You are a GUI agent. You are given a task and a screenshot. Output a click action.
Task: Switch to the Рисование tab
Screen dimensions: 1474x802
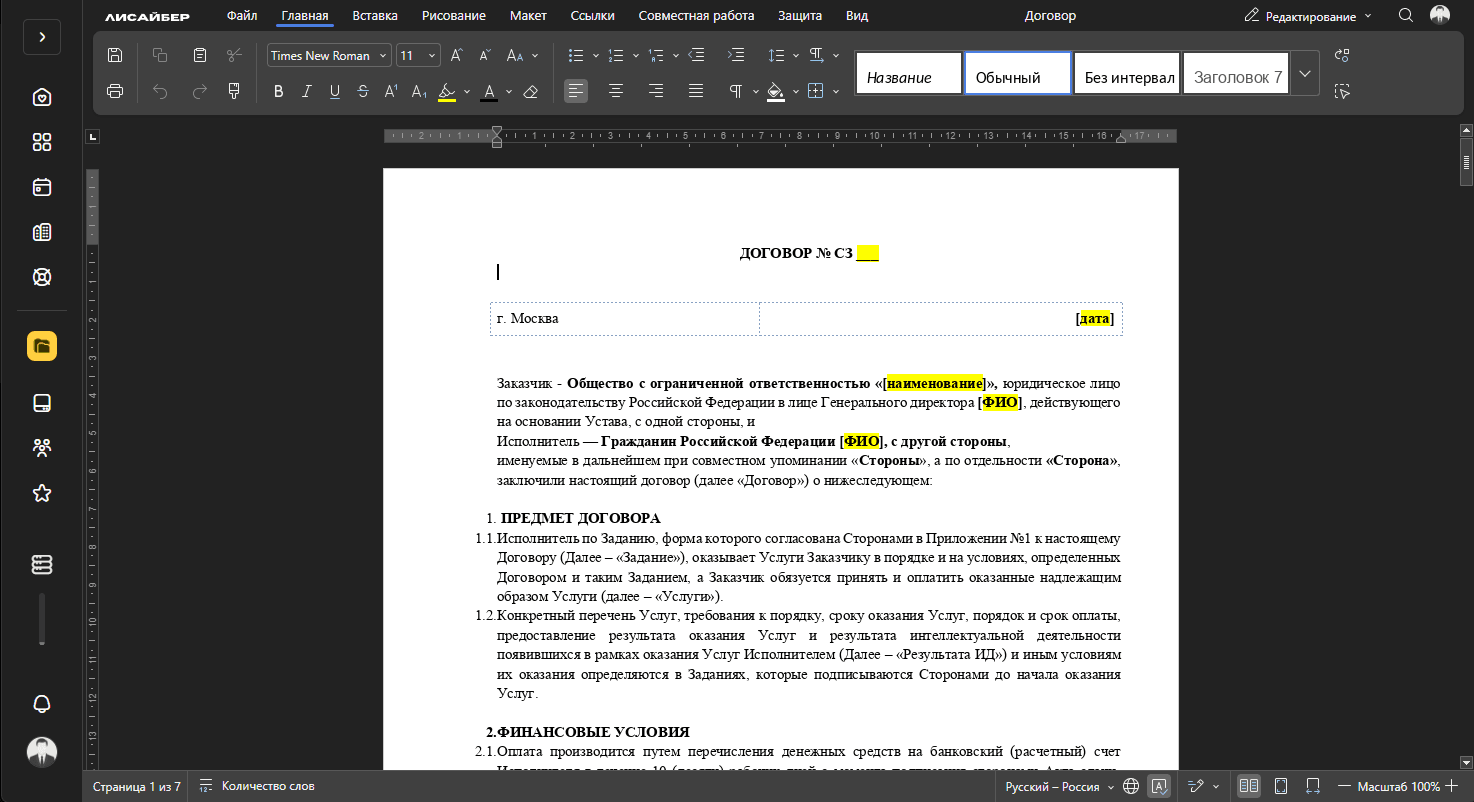(454, 15)
